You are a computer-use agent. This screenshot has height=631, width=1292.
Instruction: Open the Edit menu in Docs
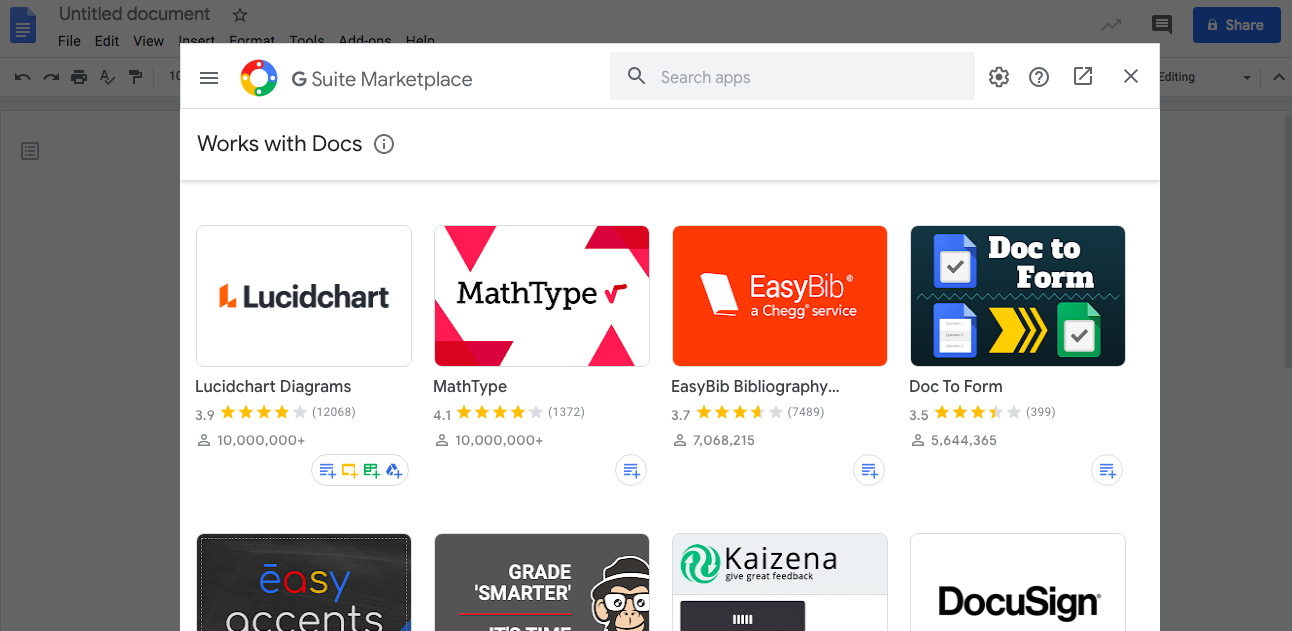(107, 41)
